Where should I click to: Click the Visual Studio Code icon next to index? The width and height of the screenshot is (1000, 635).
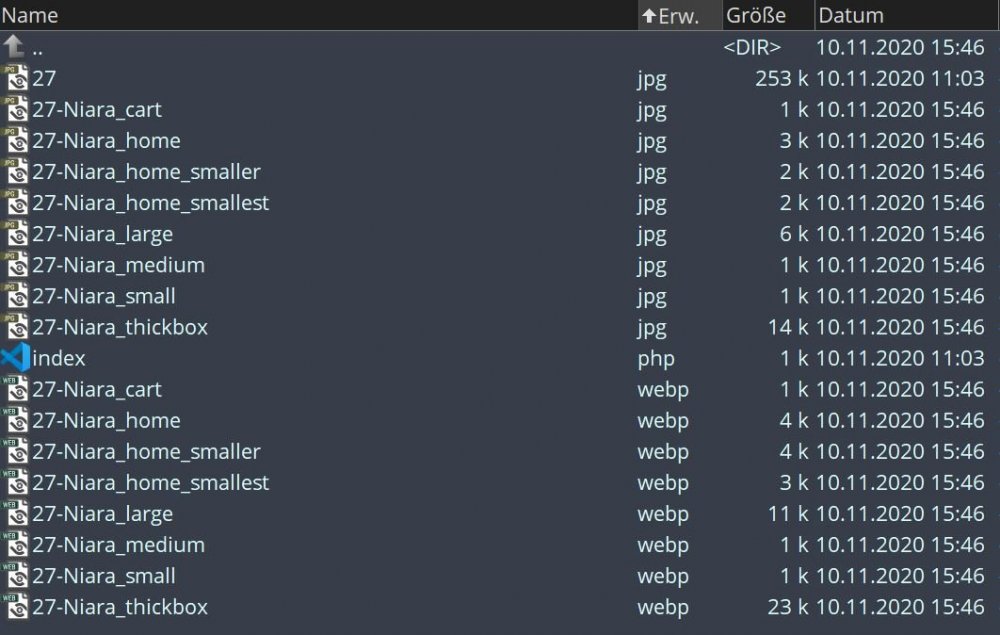click(x=15, y=358)
